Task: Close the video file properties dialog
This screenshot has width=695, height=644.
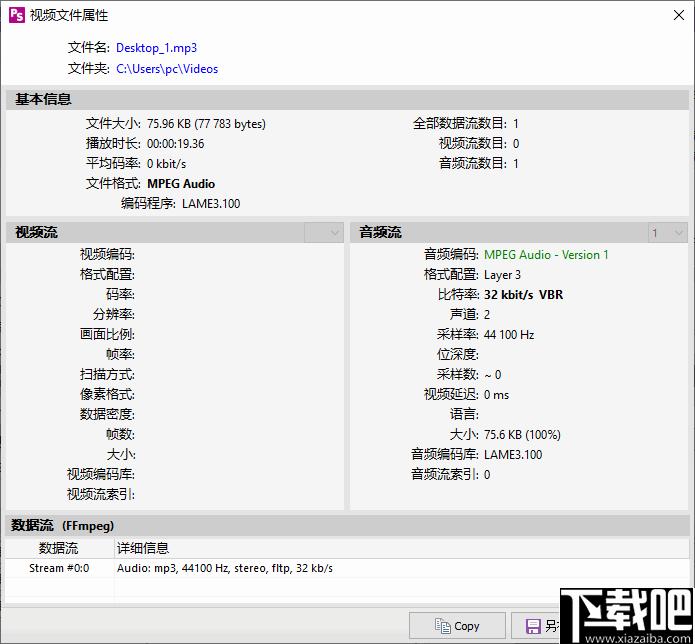Action: pyautogui.click(x=679, y=15)
